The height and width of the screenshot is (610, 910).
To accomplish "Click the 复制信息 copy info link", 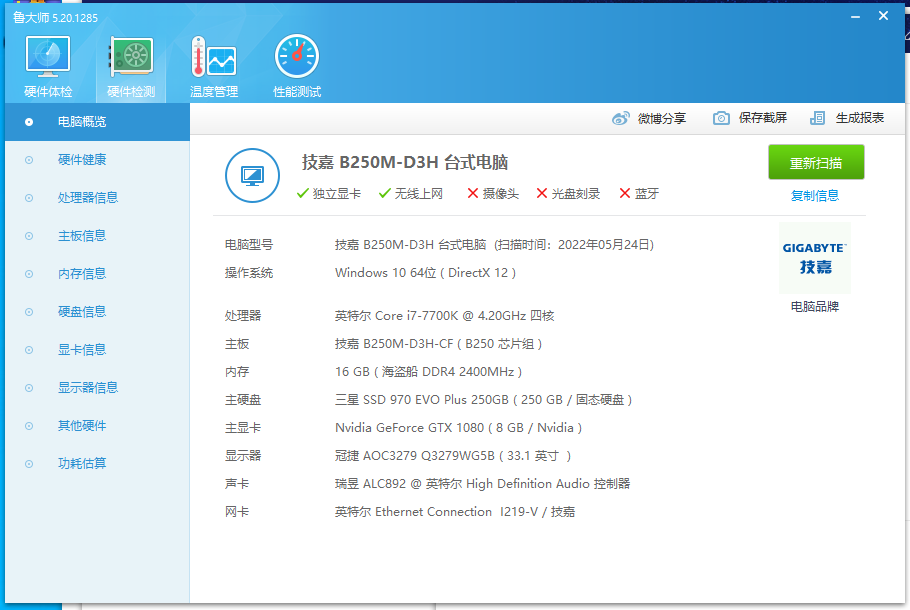I will coord(815,196).
